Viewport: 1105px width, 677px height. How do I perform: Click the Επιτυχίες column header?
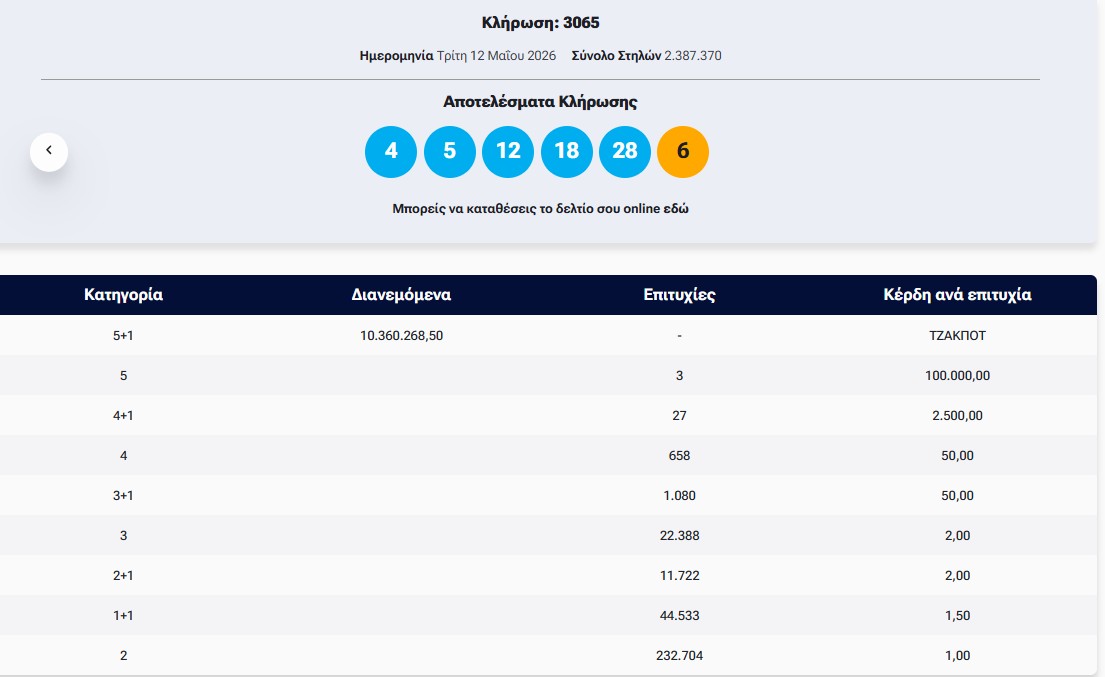coord(679,294)
